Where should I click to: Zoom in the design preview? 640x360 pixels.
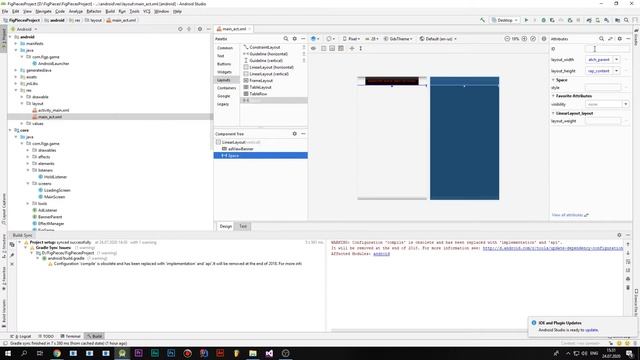524,39
